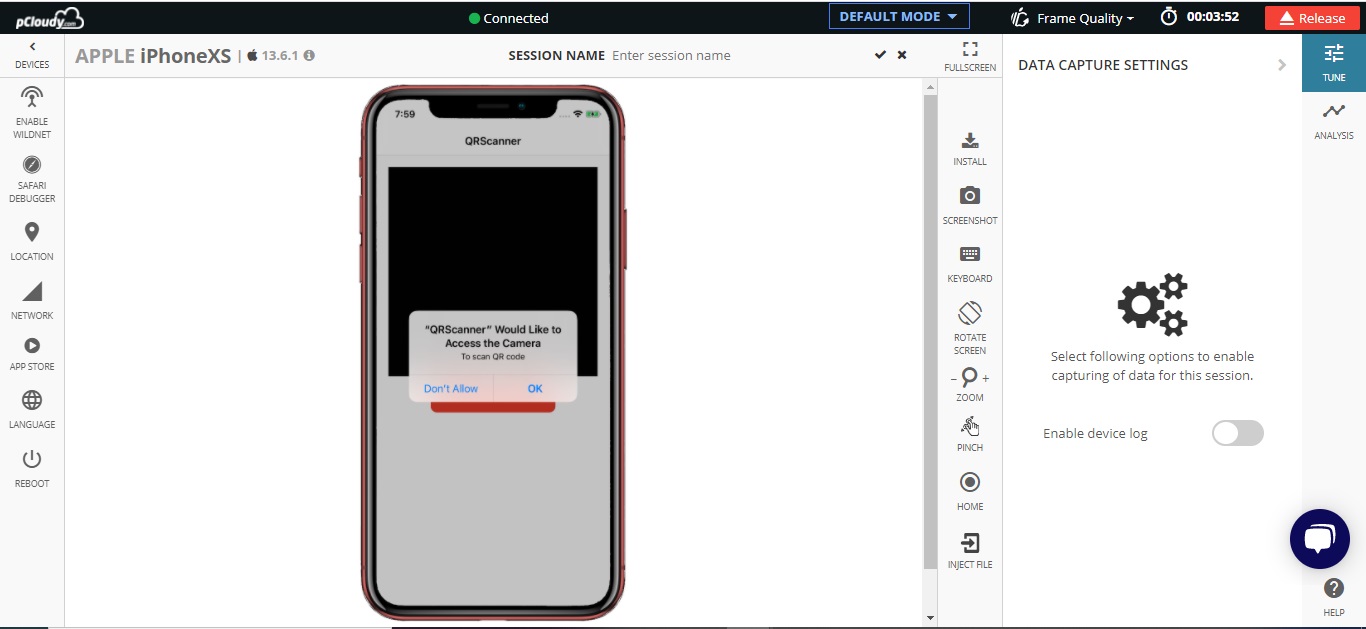Open the Frame Quality dropdown

click(1072, 18)
